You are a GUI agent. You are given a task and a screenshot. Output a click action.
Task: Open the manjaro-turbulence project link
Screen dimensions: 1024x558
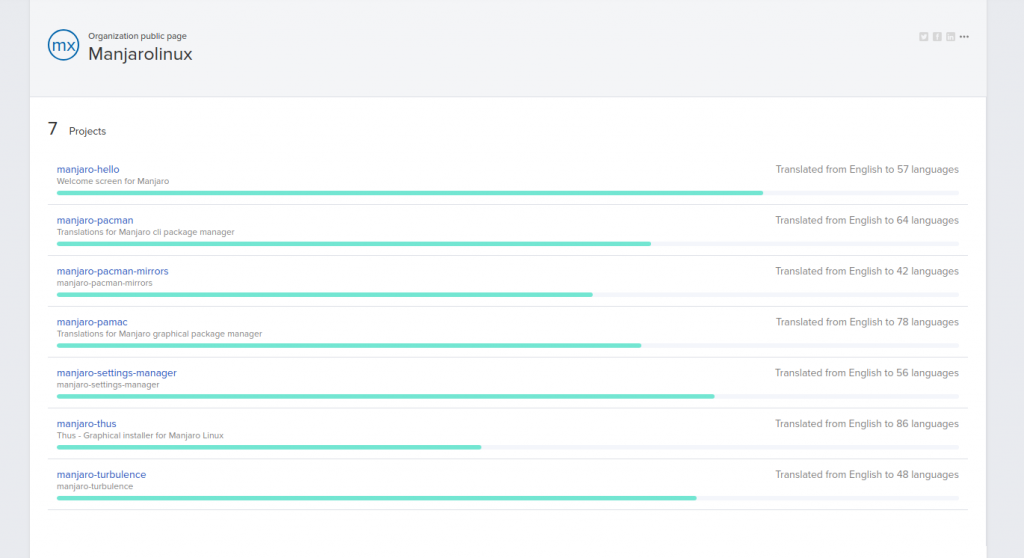pos(101,475)
